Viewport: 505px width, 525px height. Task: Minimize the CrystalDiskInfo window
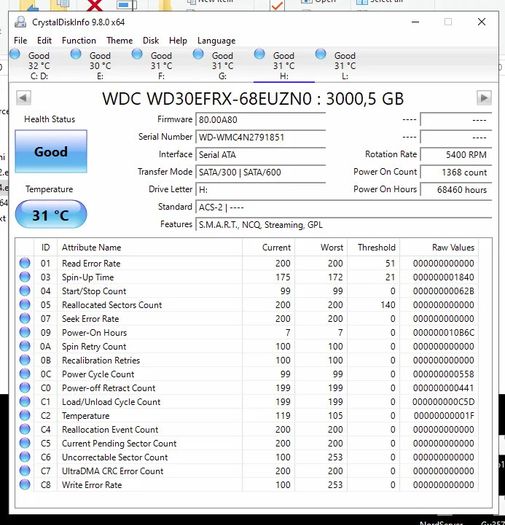[x=415, y=22]
